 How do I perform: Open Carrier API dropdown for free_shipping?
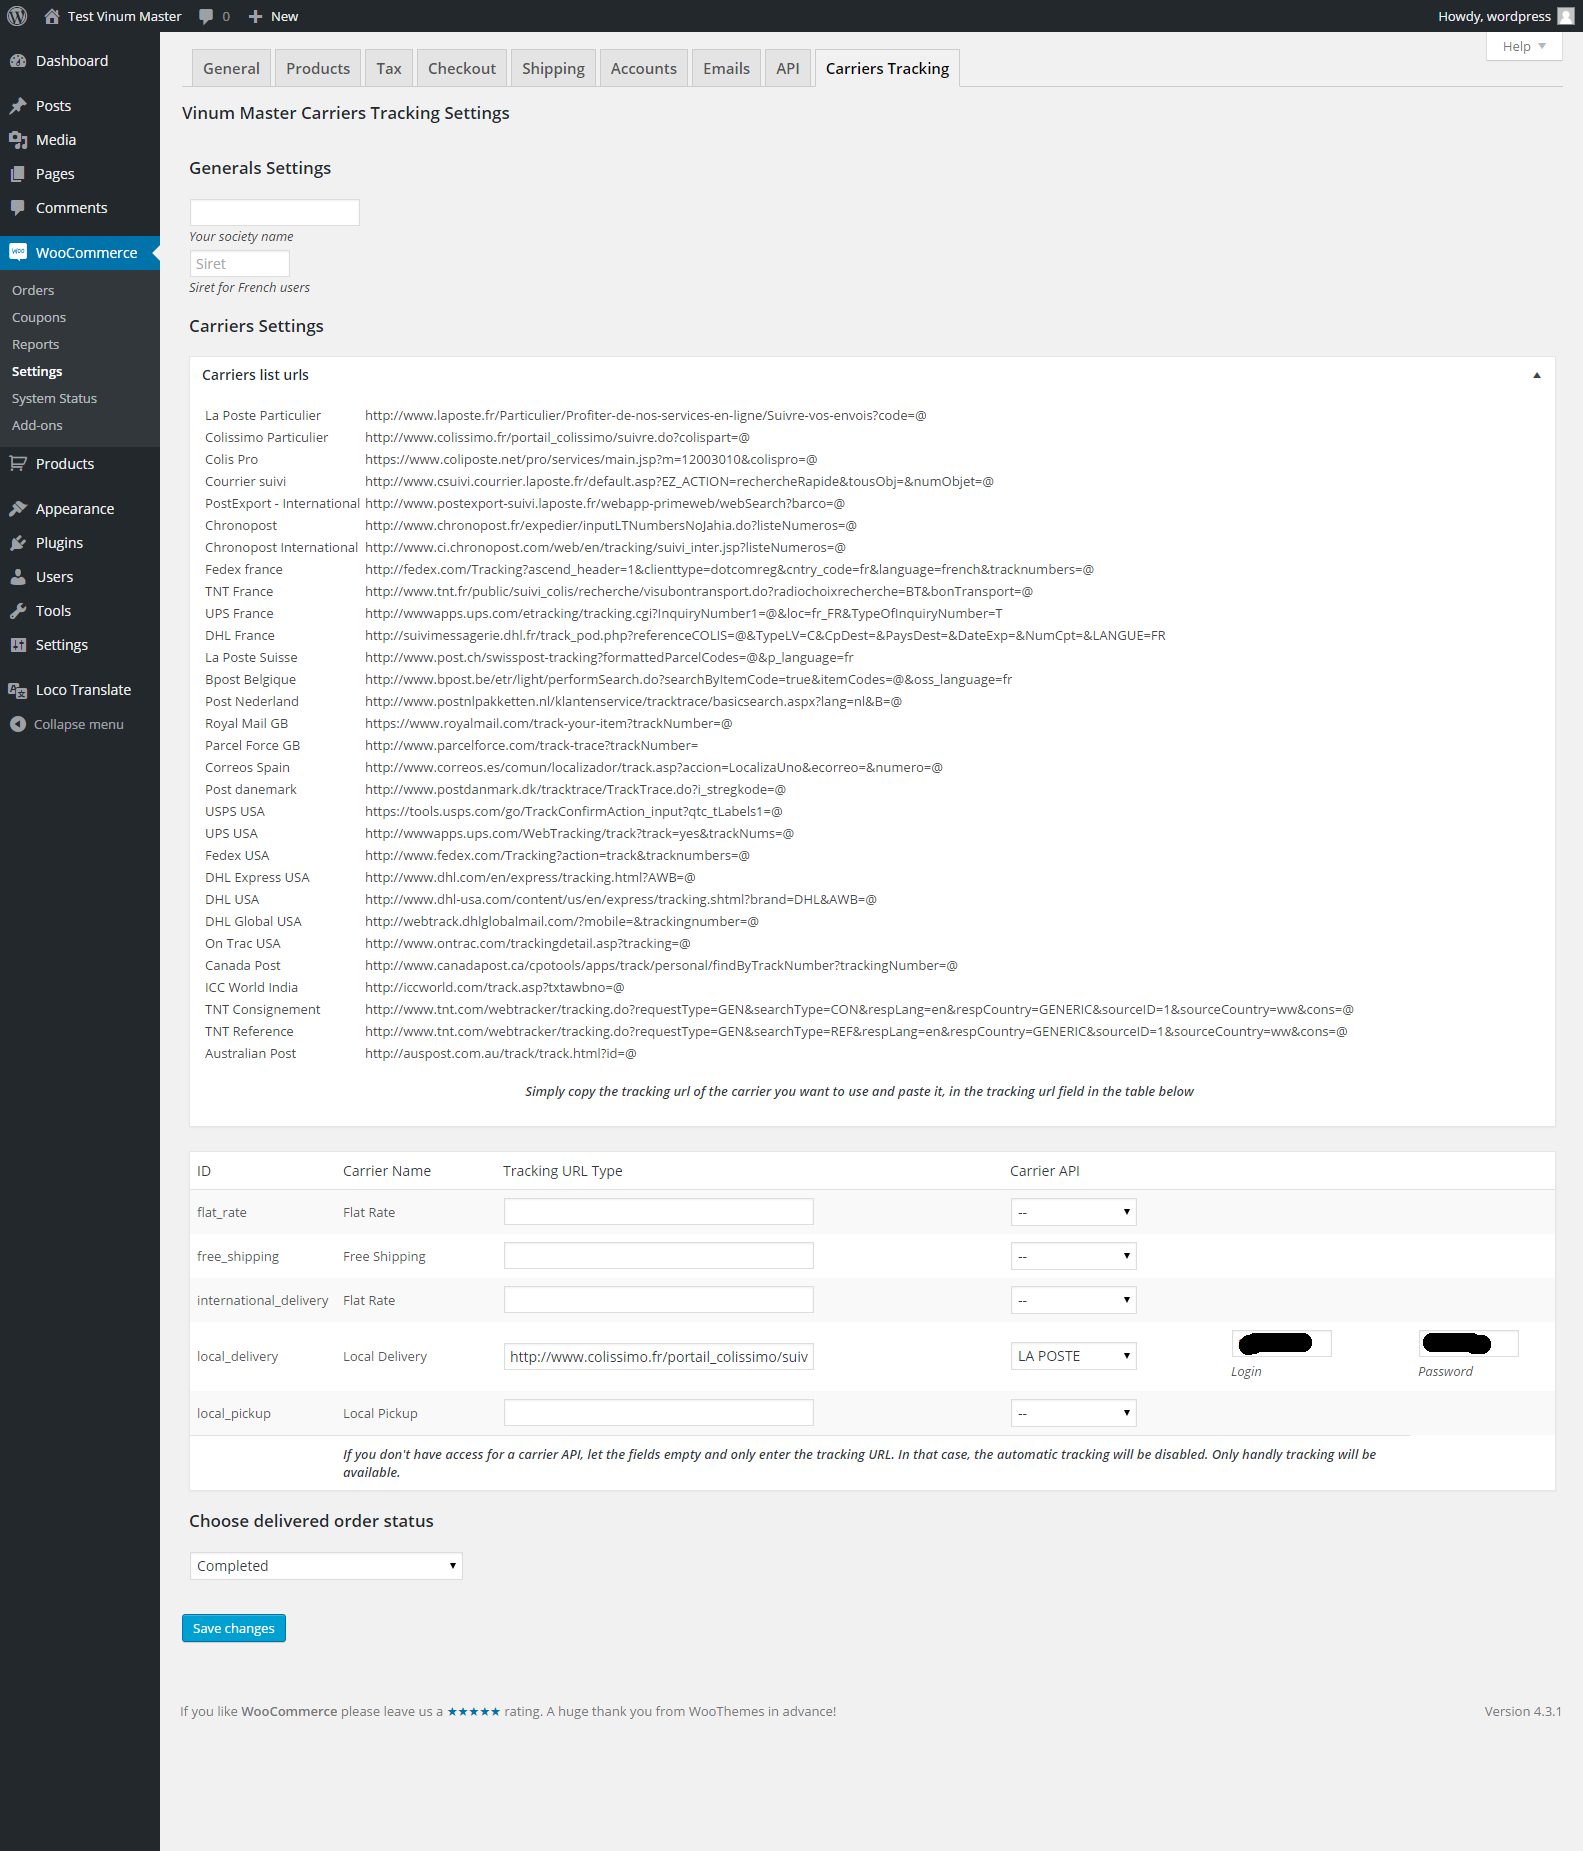coord(1074,1256)
